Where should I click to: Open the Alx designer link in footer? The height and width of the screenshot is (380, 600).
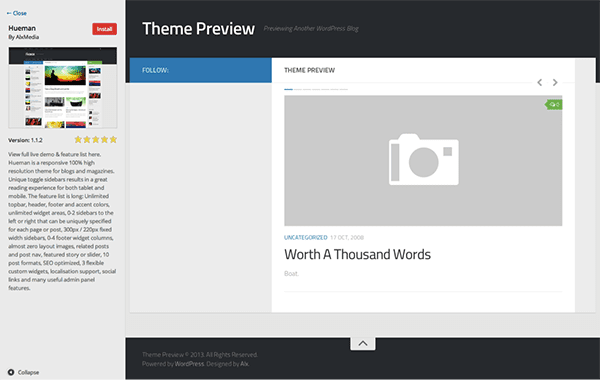click(x=244, y=364)
